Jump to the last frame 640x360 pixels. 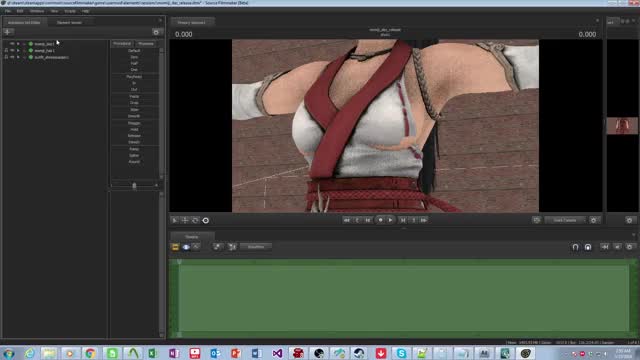(x=424, y=220)
